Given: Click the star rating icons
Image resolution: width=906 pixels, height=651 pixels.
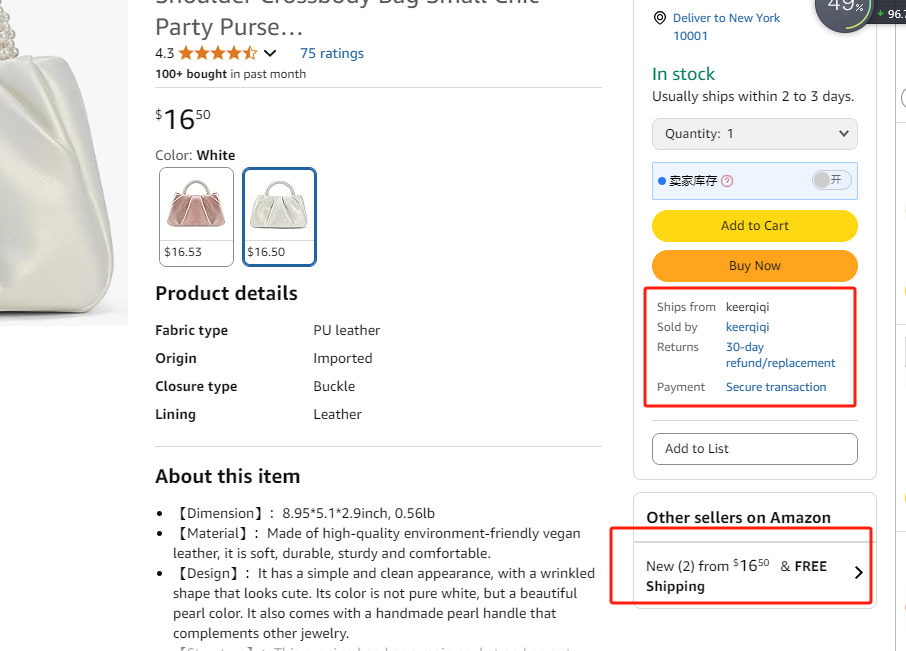Looking at the screenshot, I should coord(217,54).
